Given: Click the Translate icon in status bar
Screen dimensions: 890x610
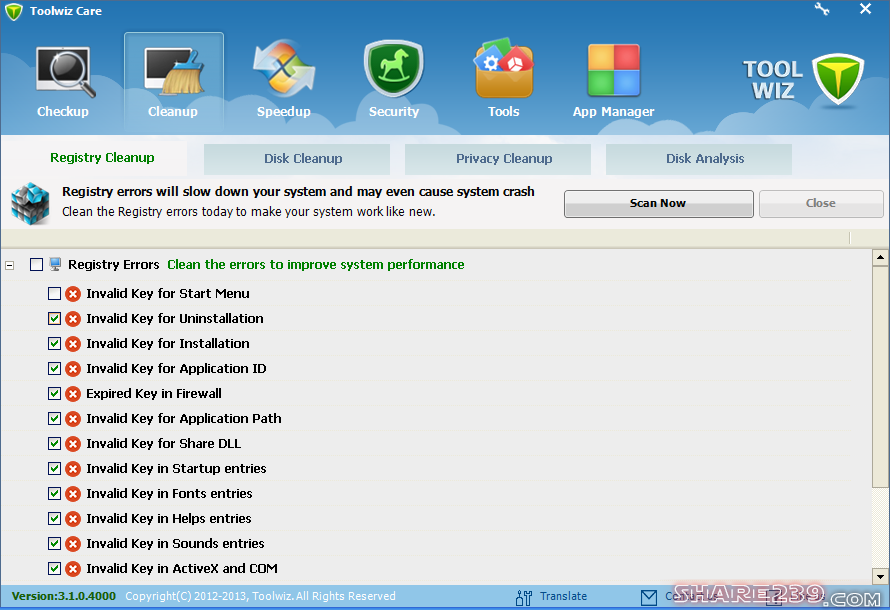Looking at the screenshot, I should pyautogui.click(x=523, y=597).
